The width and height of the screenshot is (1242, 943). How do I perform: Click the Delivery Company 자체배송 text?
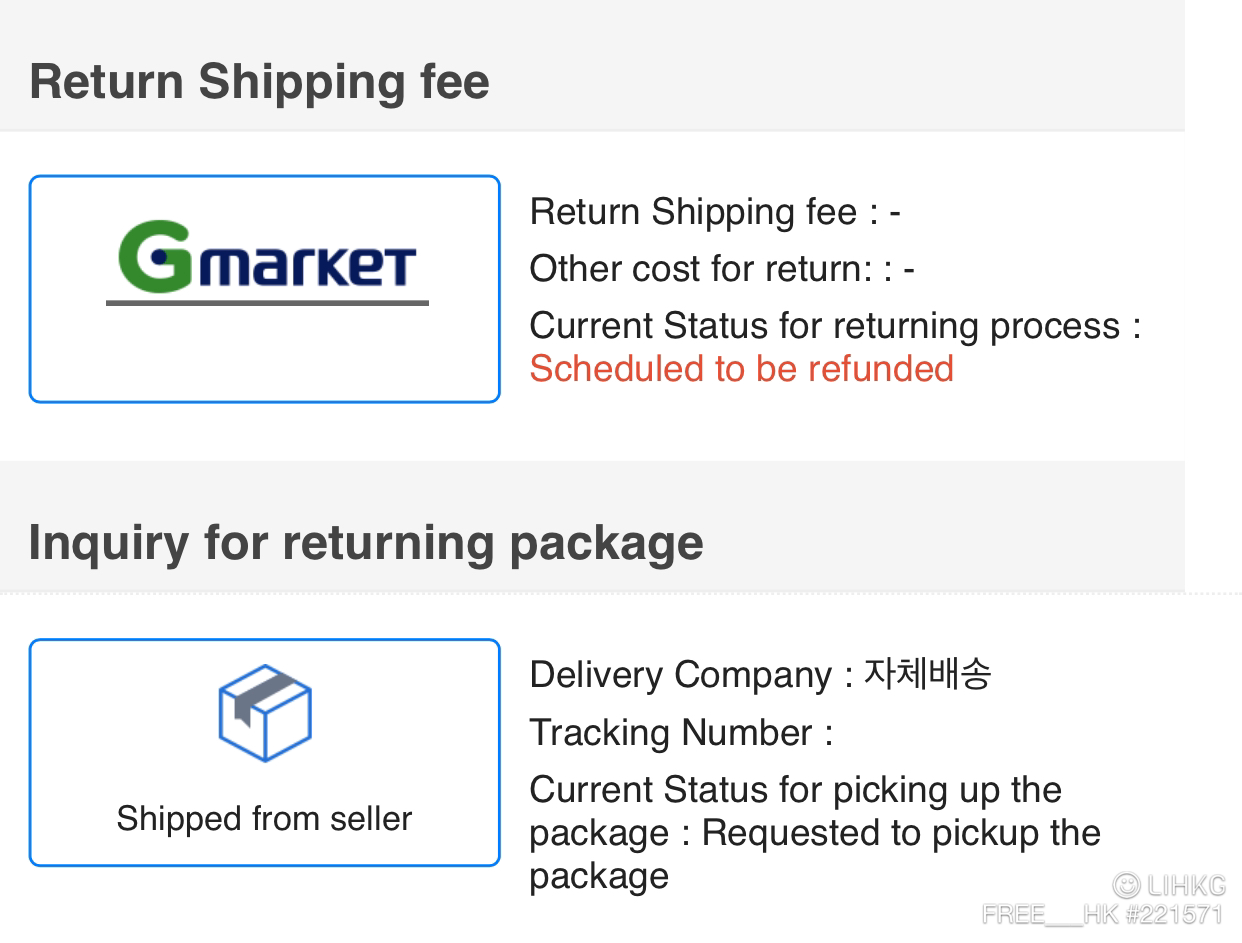tap(760, 675)
